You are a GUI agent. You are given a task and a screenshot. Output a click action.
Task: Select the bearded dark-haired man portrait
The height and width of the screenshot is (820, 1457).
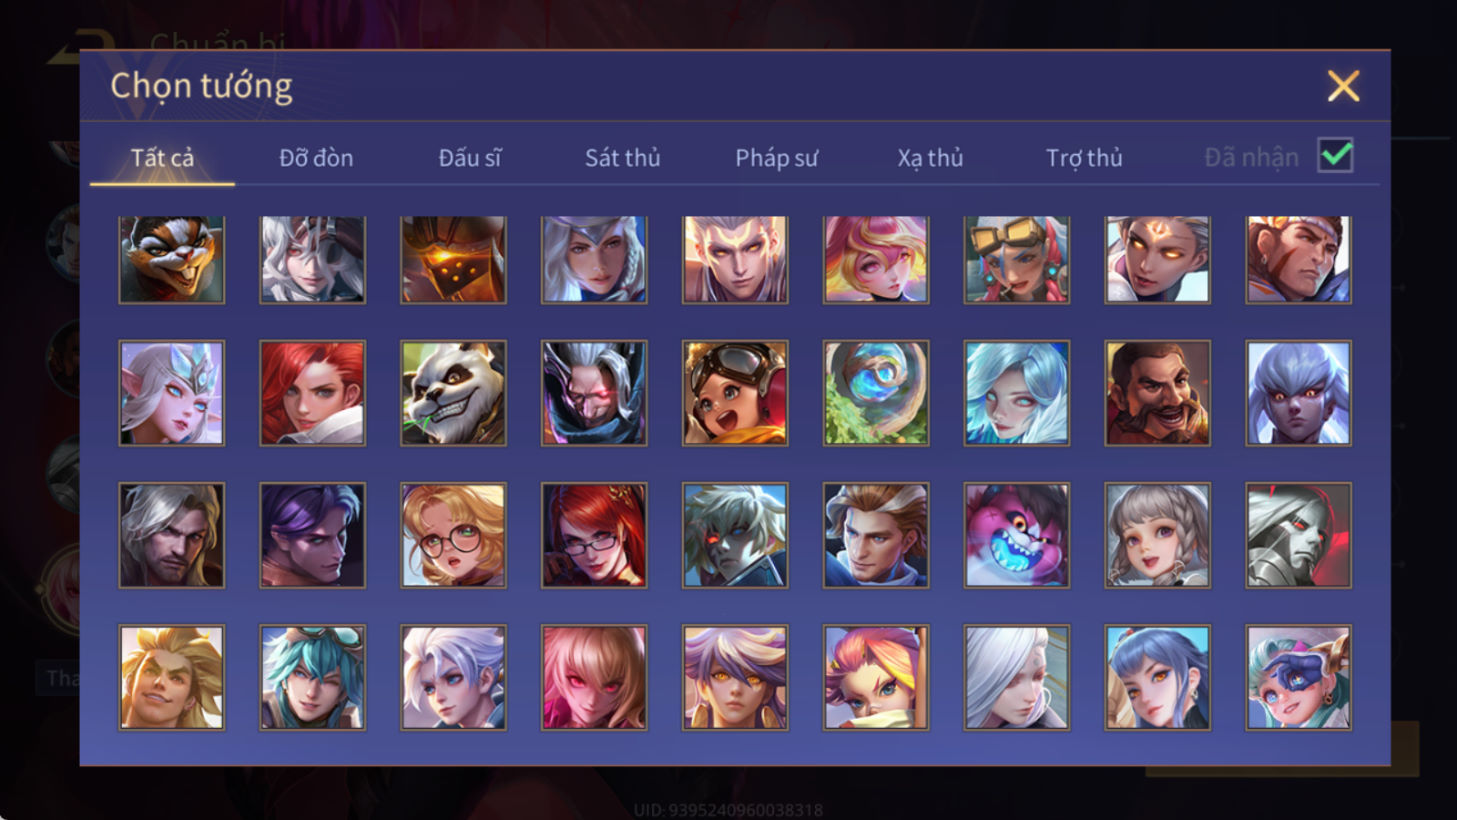(1157, 393)
